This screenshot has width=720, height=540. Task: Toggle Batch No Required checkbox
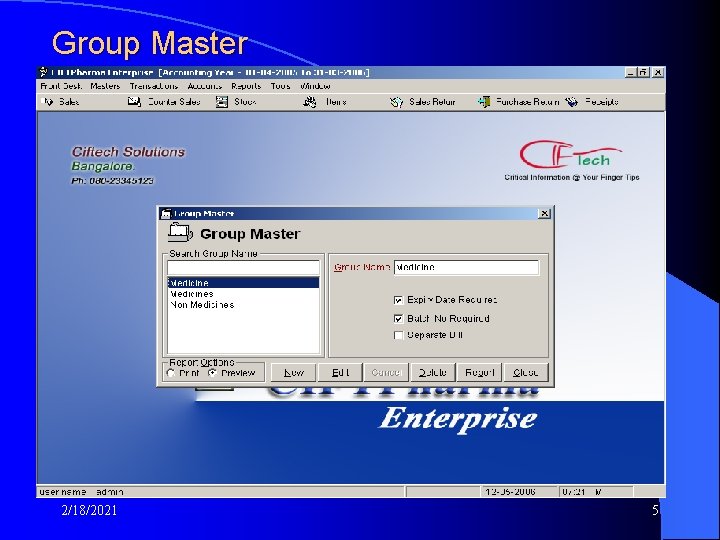pyautogui.click(x=399, y=319)
